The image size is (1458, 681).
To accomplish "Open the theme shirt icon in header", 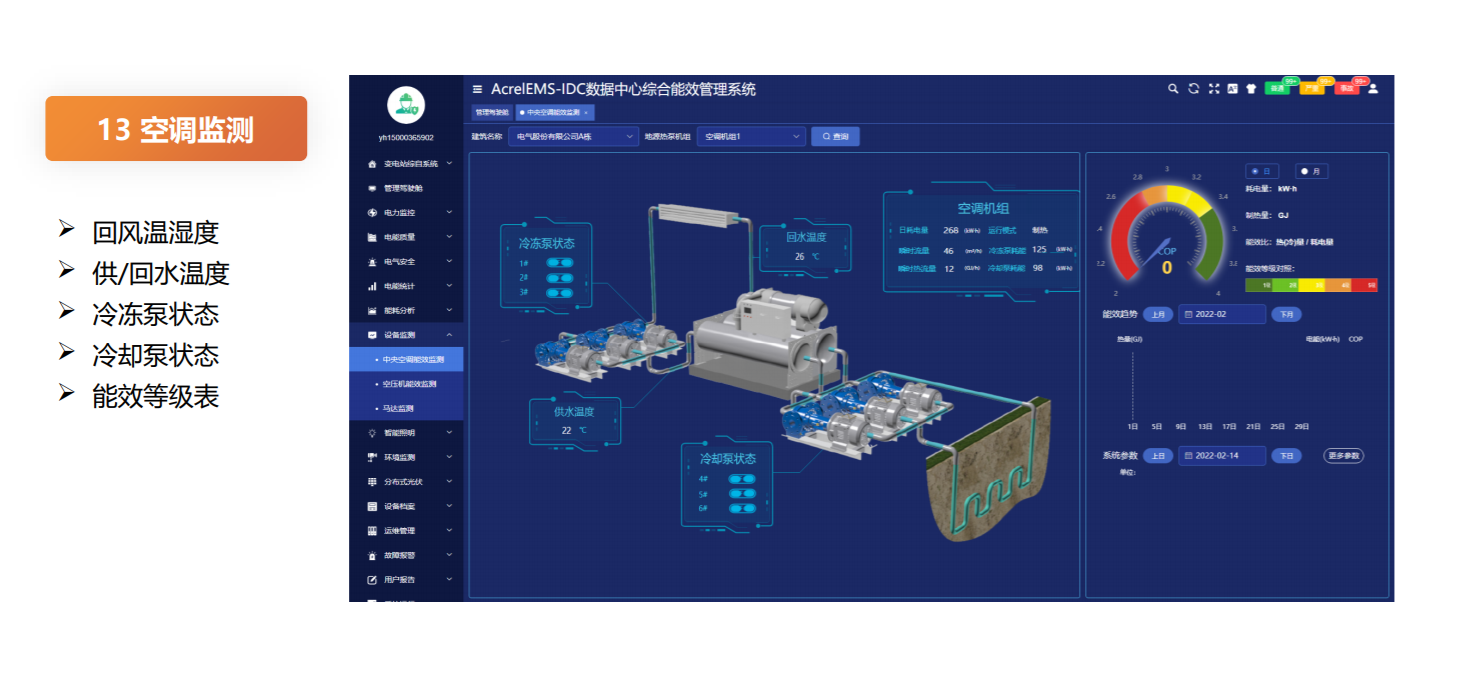I will (x=1251, y=88).
